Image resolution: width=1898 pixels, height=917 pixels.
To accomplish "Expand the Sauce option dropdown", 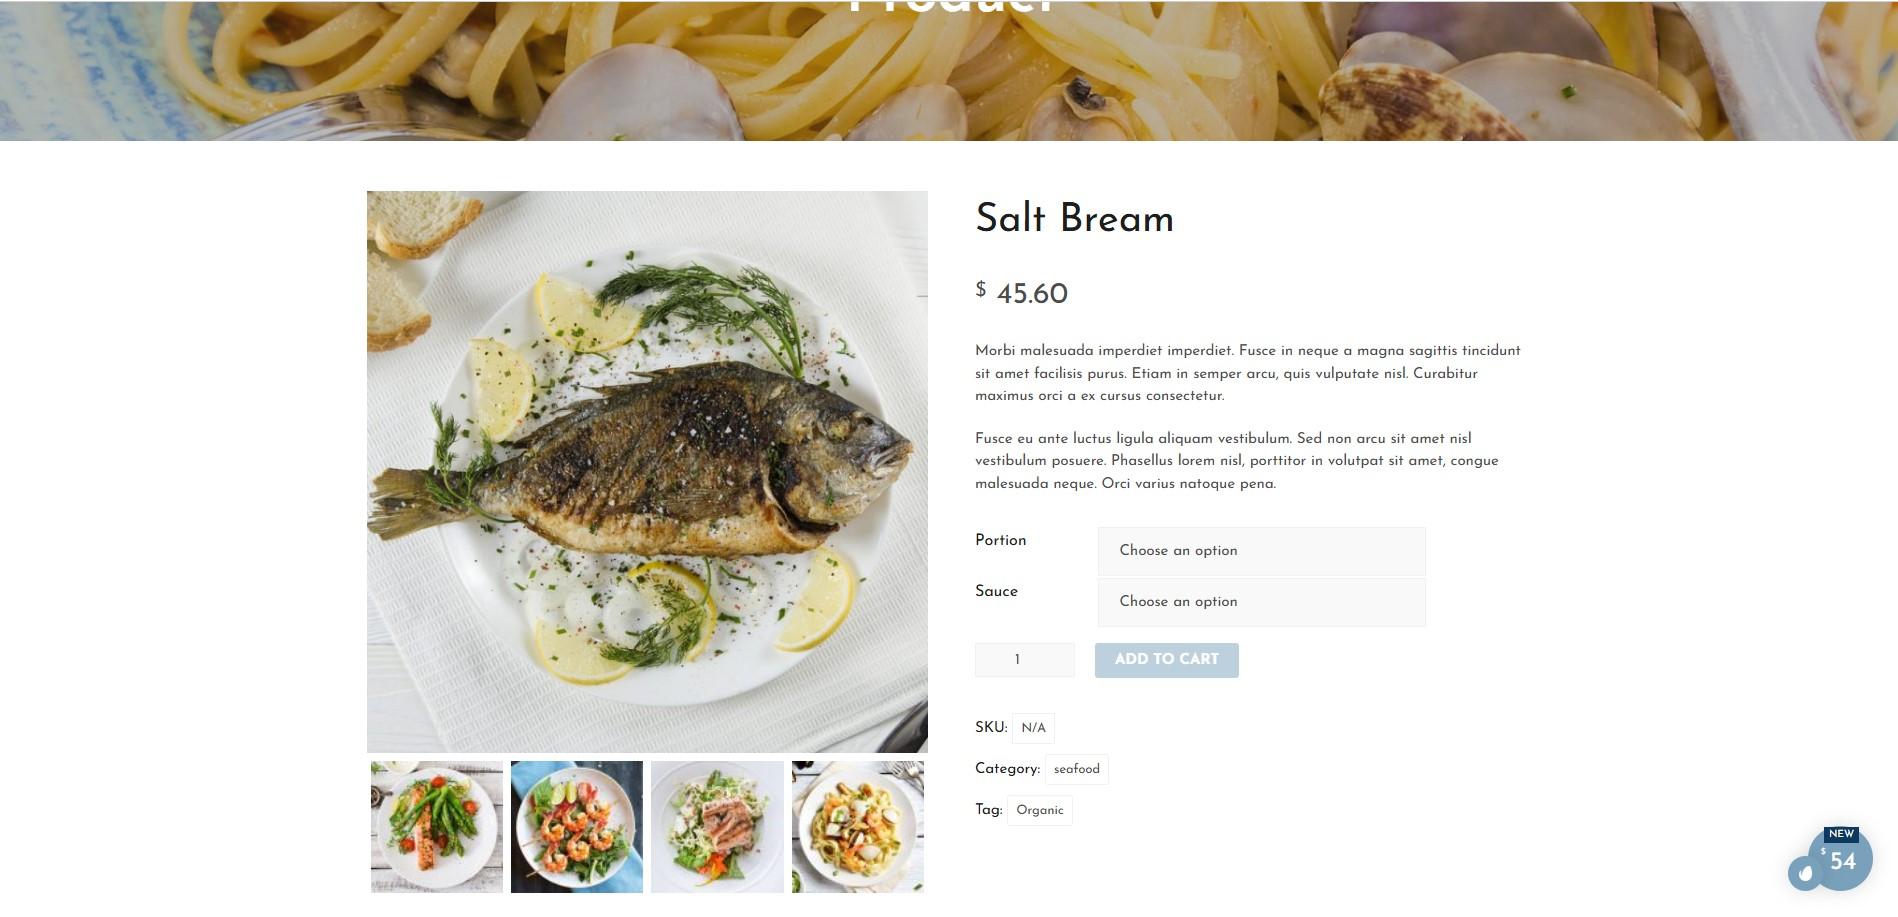I will [1261, 602].
